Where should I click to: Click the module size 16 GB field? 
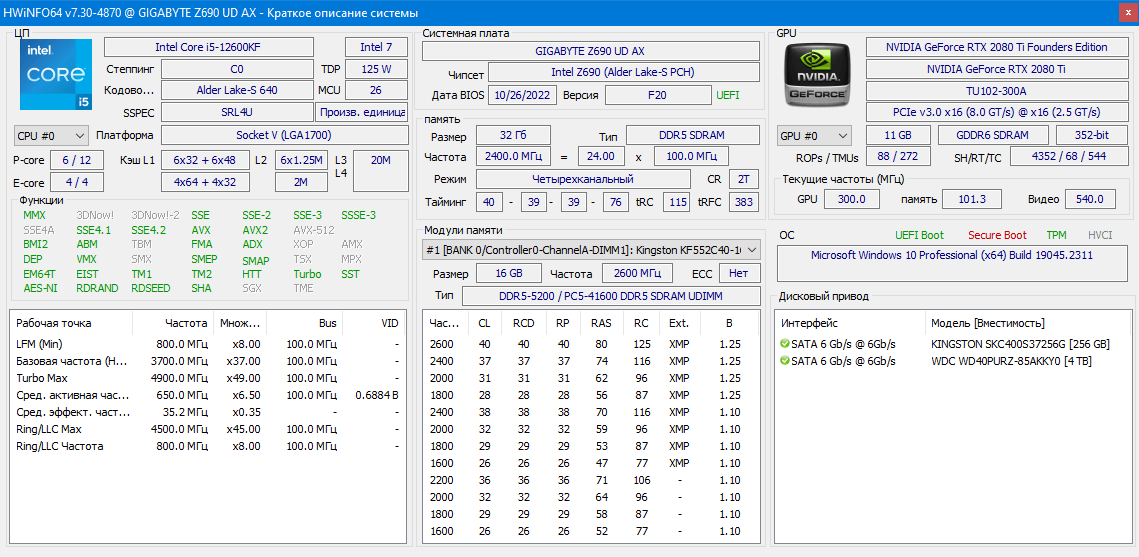(x=508, y=273)
